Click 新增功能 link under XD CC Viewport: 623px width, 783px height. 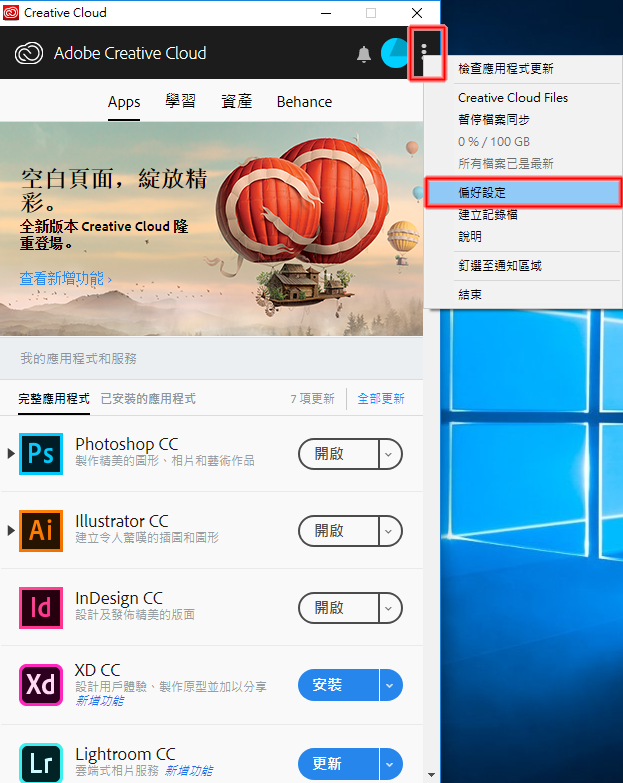(99, 701)
